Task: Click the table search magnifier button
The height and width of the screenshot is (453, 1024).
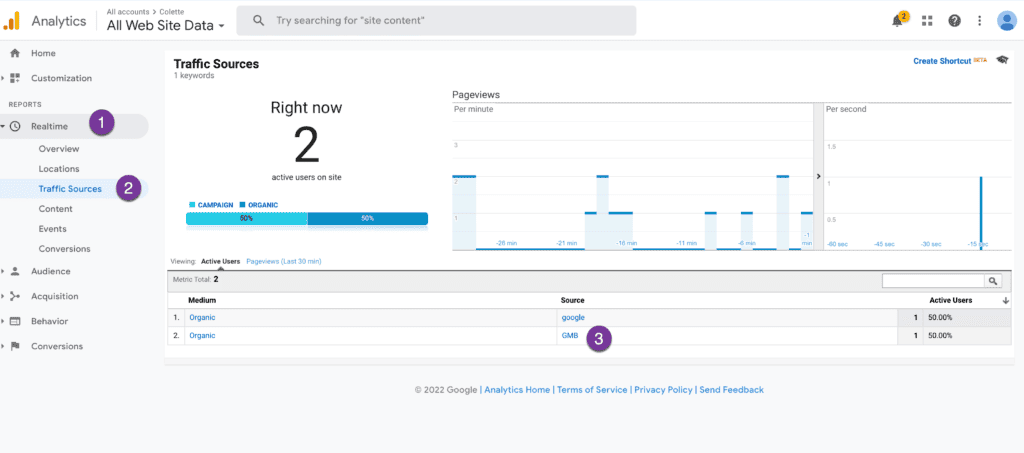Action: [x=993, y=282]
